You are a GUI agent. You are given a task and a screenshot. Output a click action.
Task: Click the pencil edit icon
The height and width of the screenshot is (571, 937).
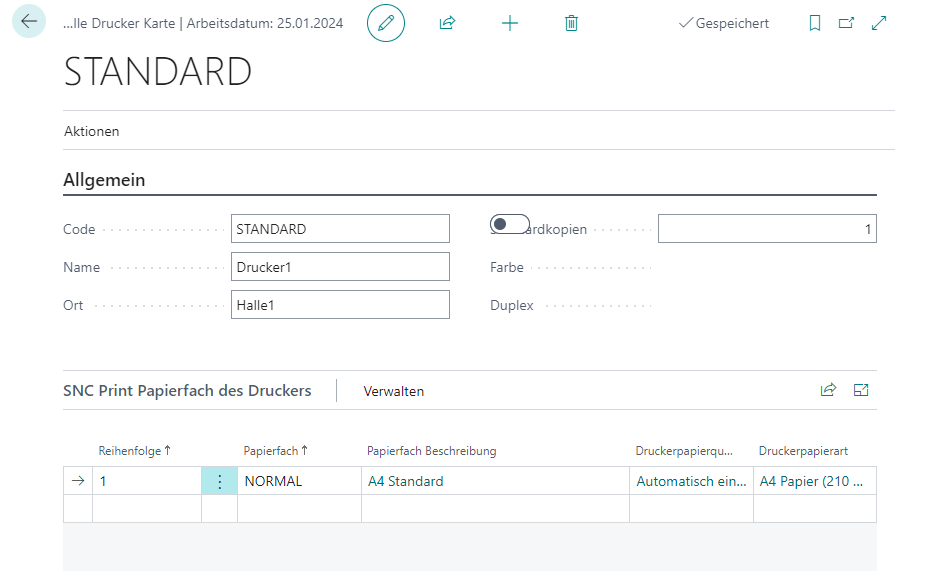click(x=386, y=22)
